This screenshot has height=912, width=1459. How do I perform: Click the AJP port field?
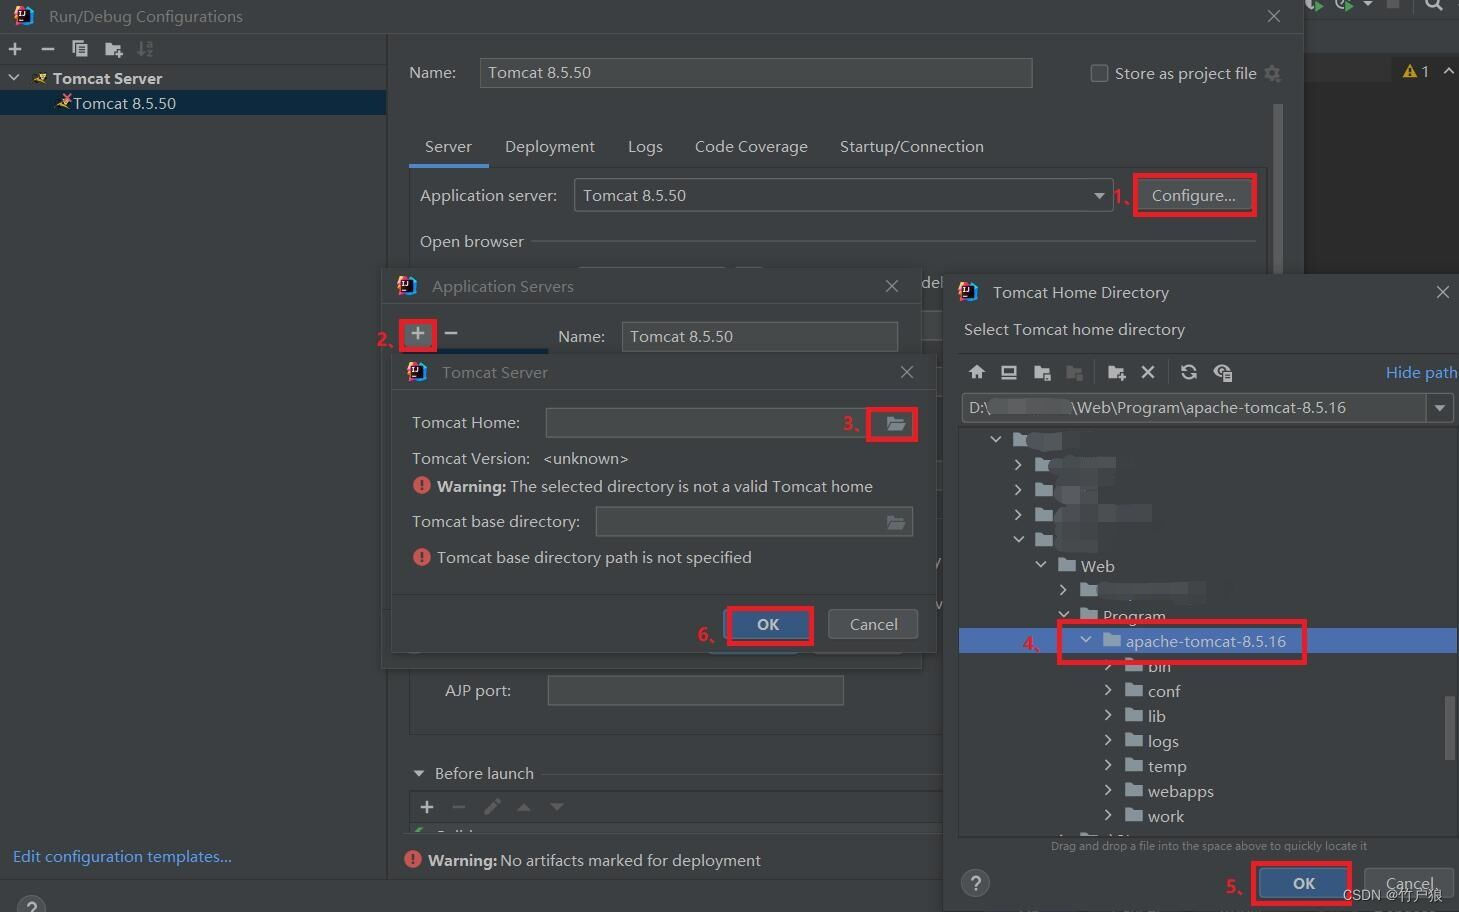[696, 691]
